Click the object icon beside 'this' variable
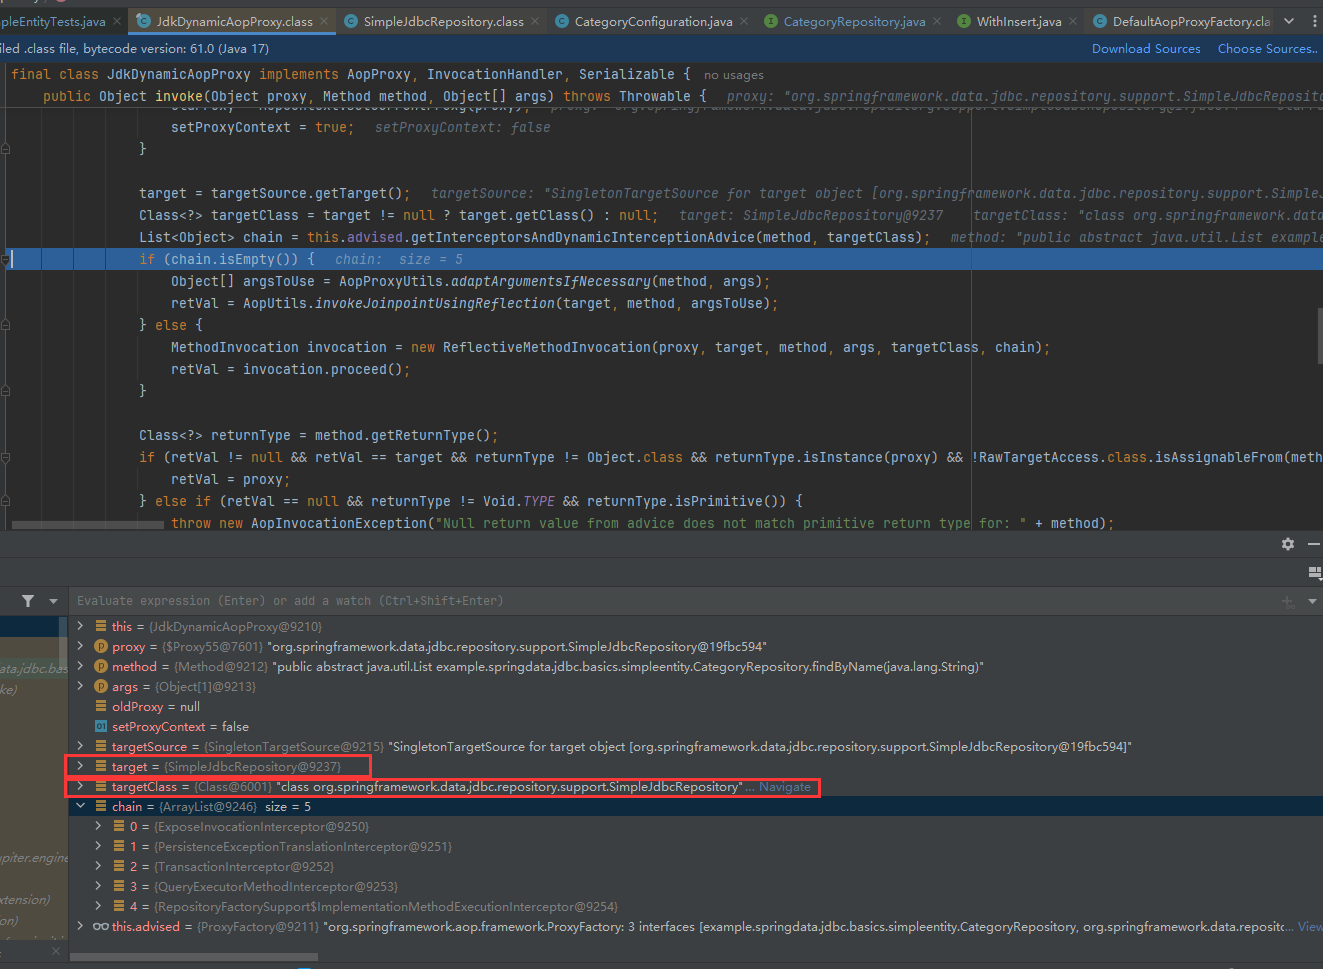This screenshot has width=1323, height=969. click(101, 627)
